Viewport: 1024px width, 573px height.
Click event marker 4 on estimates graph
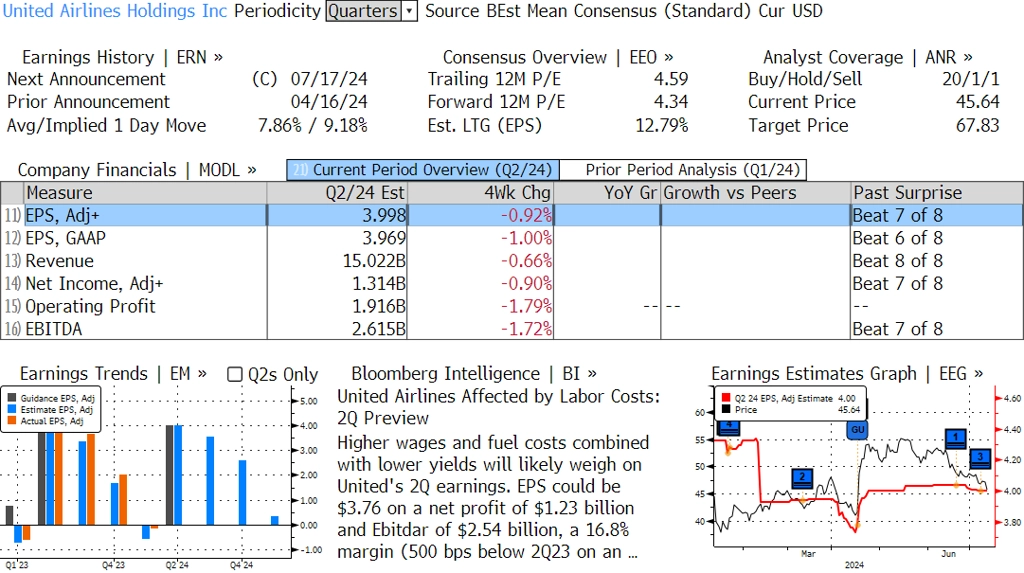pos(729,428)
